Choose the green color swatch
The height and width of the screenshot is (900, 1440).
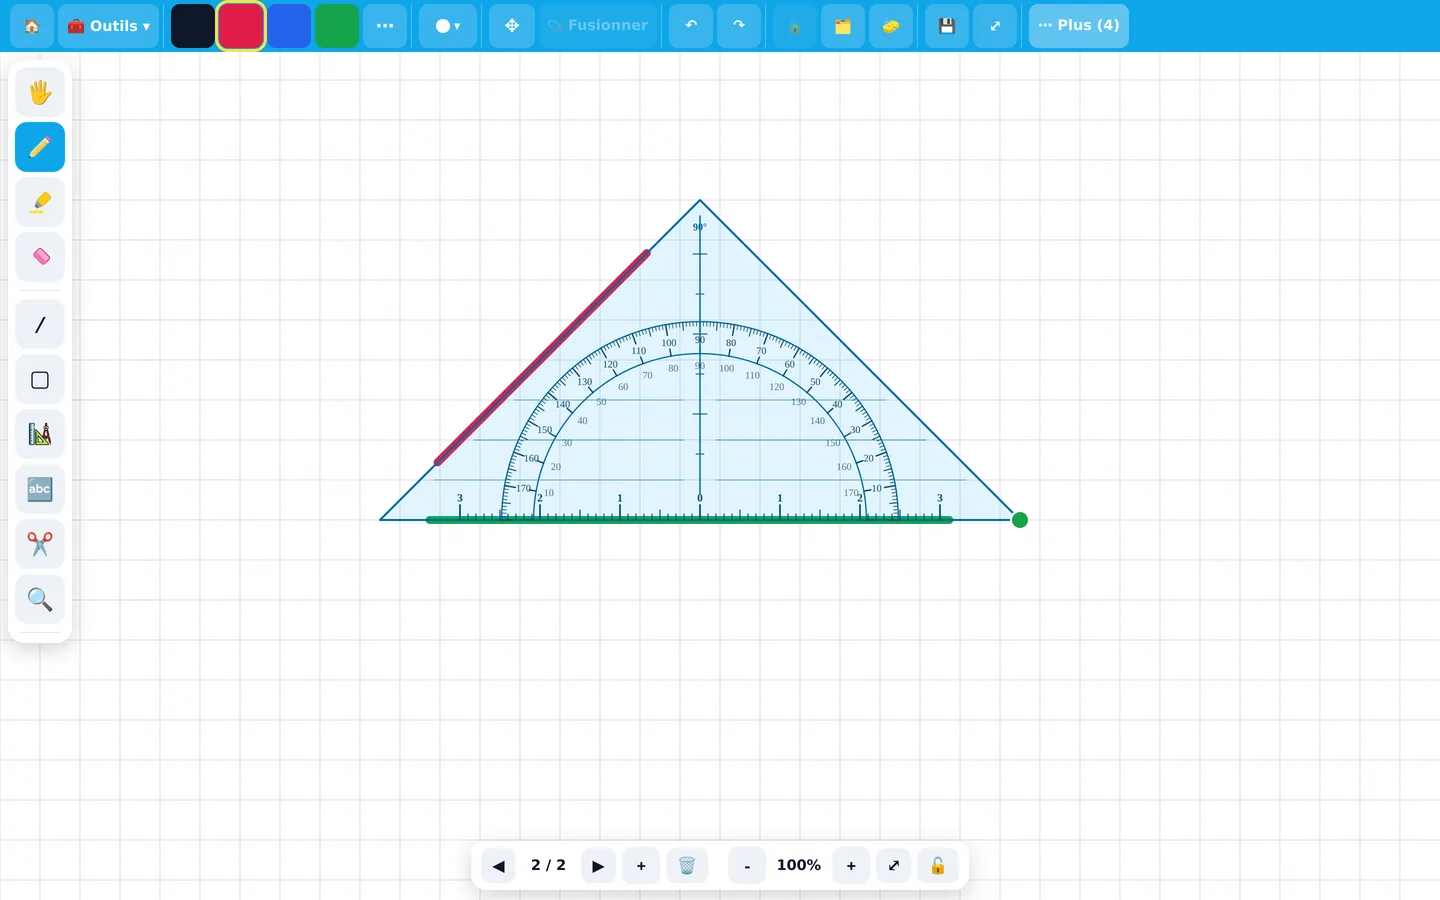tap(337, 26)
